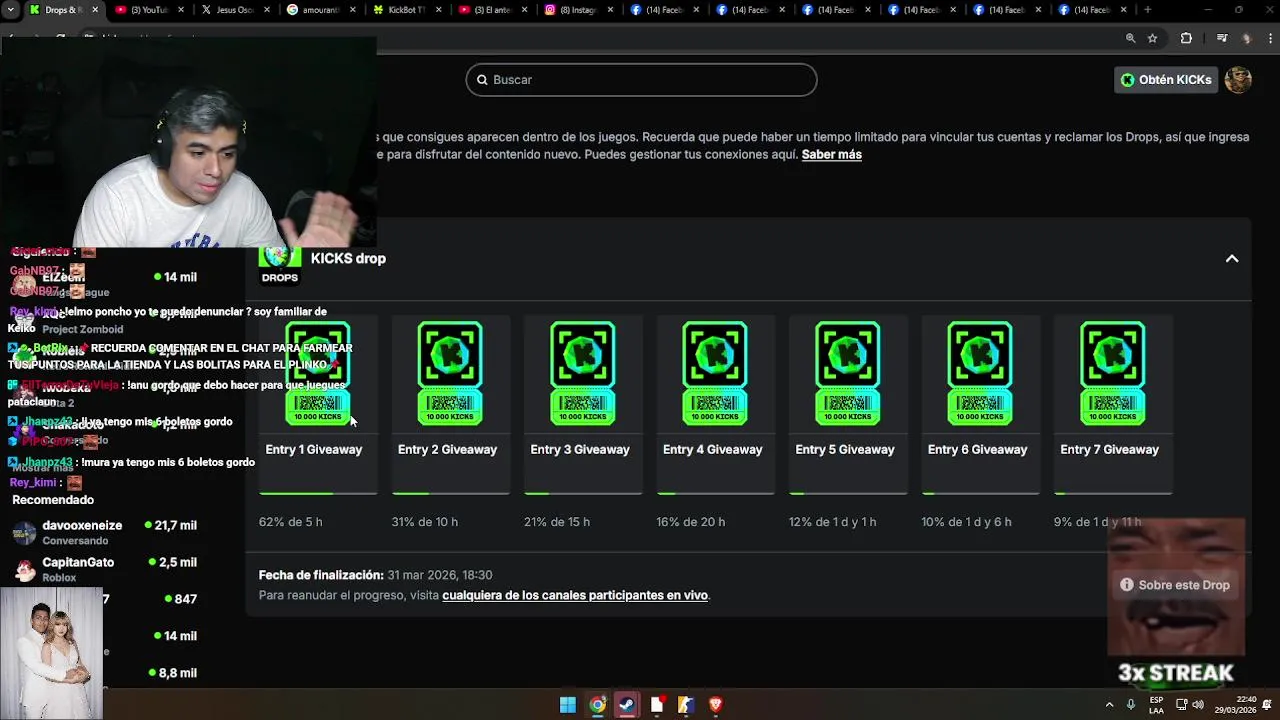Open canales participantes en vivo link
Image resolution: width=1280 pixels, height=720 pixels.
575,595
